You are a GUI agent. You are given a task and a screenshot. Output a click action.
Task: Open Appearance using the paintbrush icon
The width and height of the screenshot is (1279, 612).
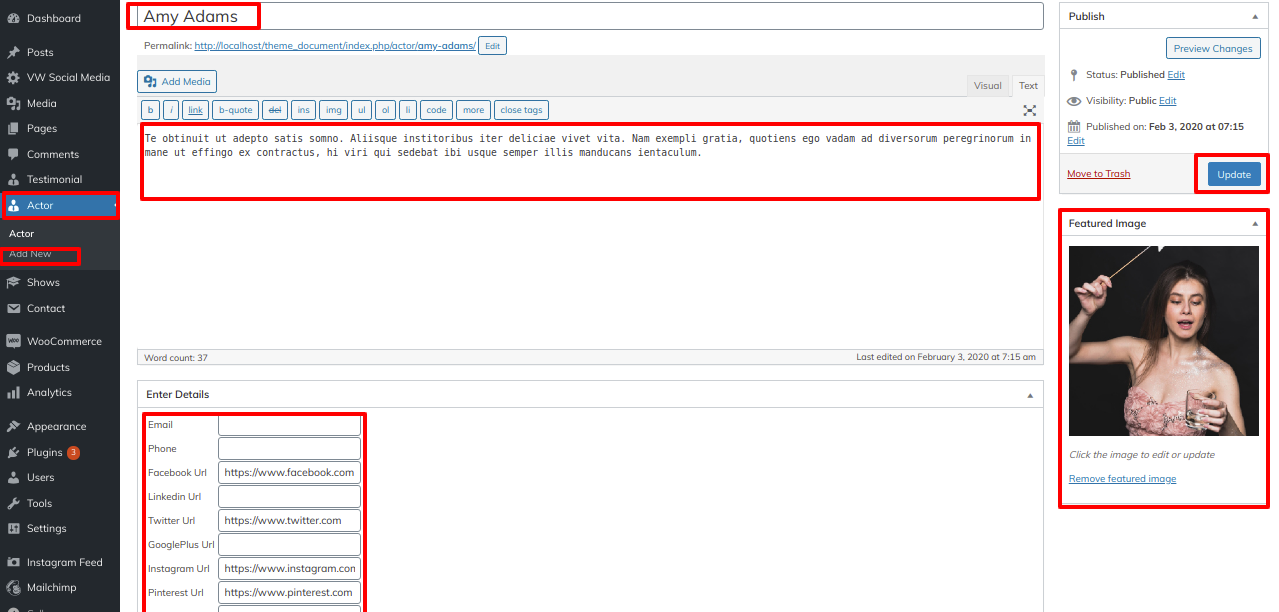pyautogui.click(x=13, y=426)
